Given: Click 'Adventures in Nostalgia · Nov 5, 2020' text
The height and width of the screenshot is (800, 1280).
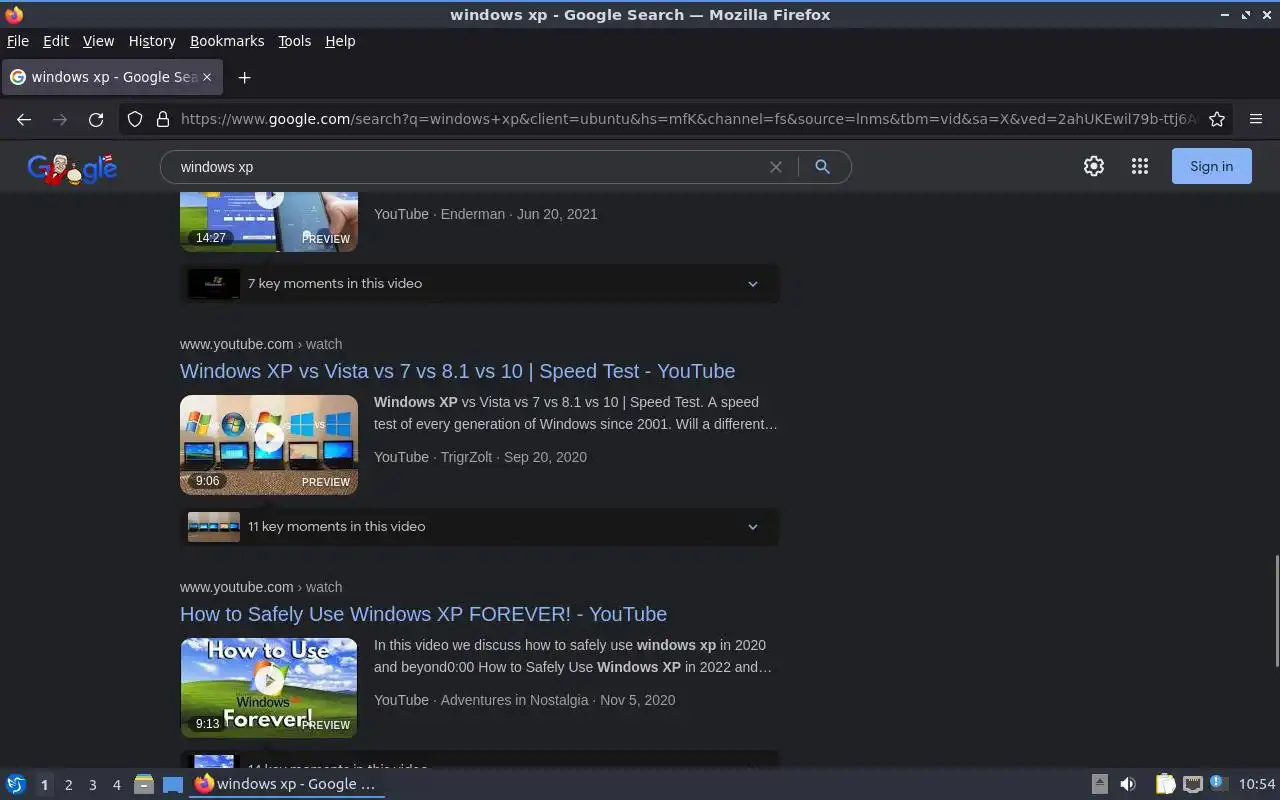Looking at the screenshot, I should [558, 700].
